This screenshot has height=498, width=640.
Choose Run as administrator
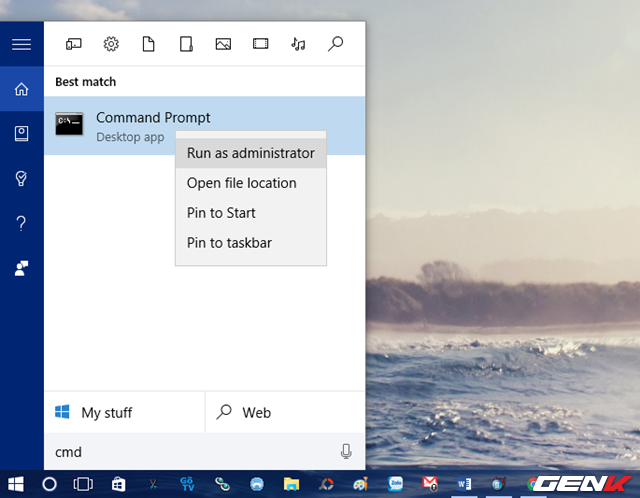point(251,153)
